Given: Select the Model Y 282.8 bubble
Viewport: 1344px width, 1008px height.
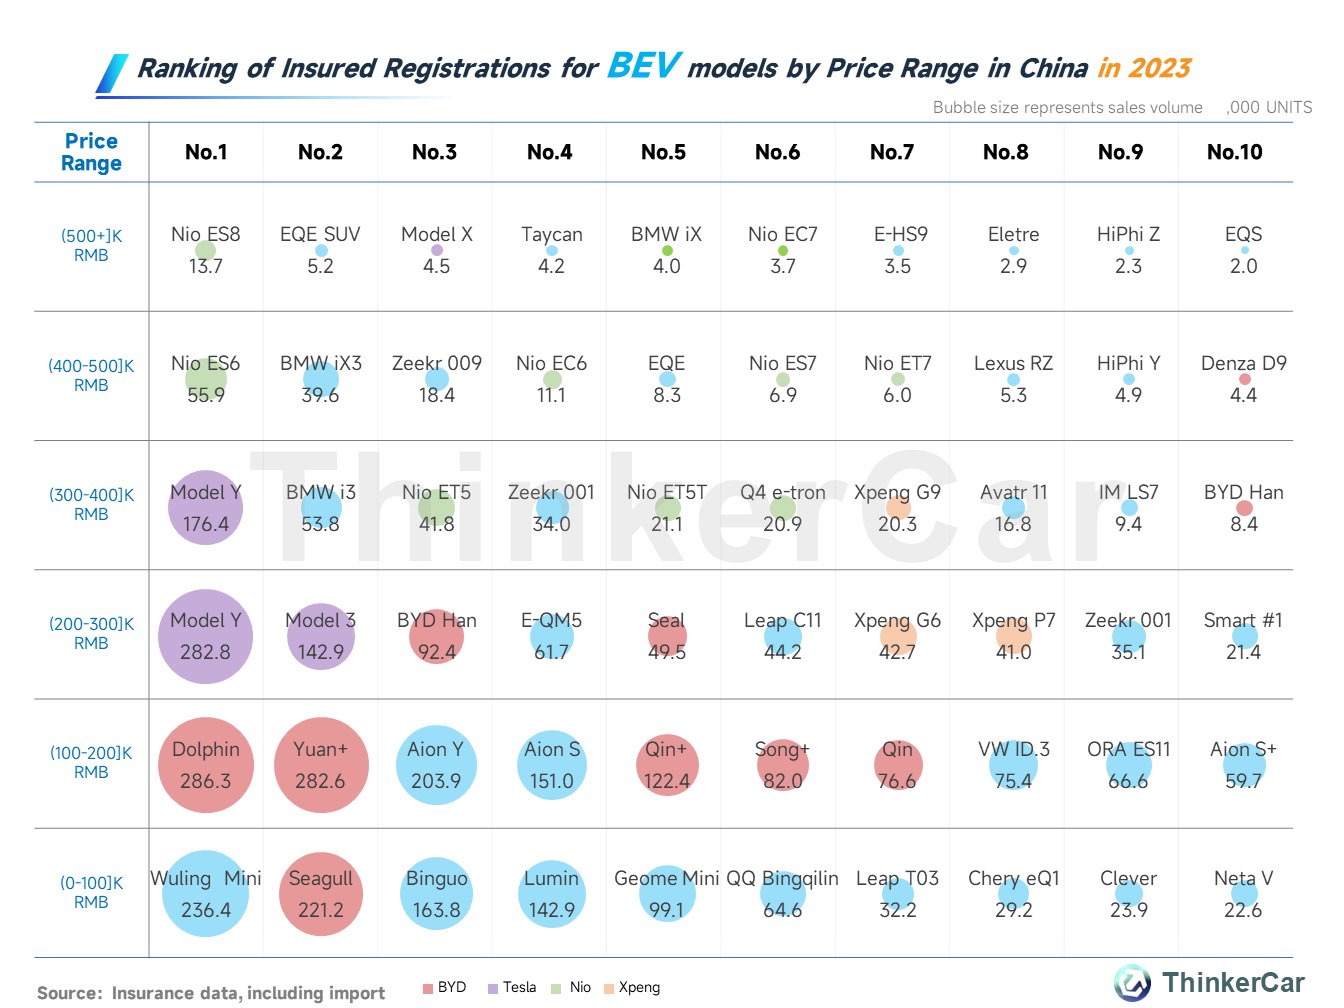Looking at the screenshot, I should 205,636.
